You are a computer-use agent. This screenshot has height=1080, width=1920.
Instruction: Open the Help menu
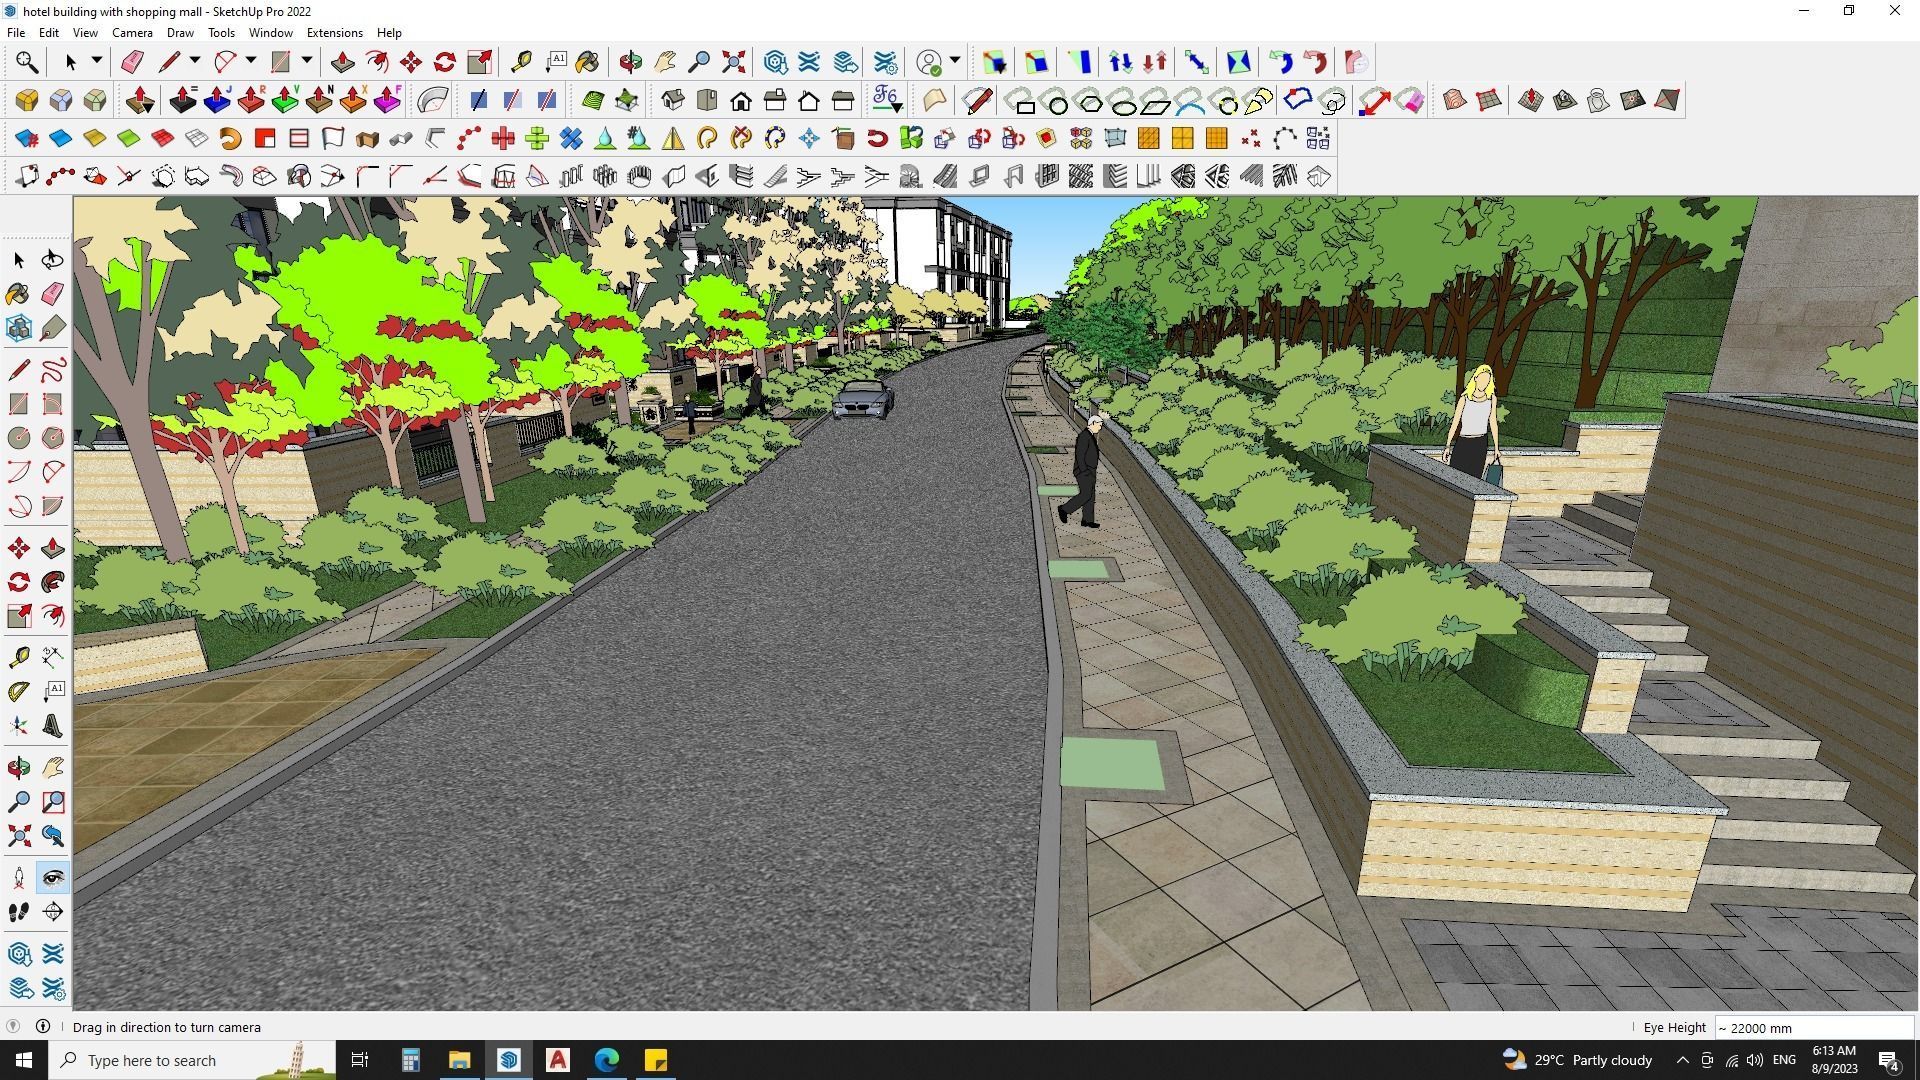pos(389,33)
